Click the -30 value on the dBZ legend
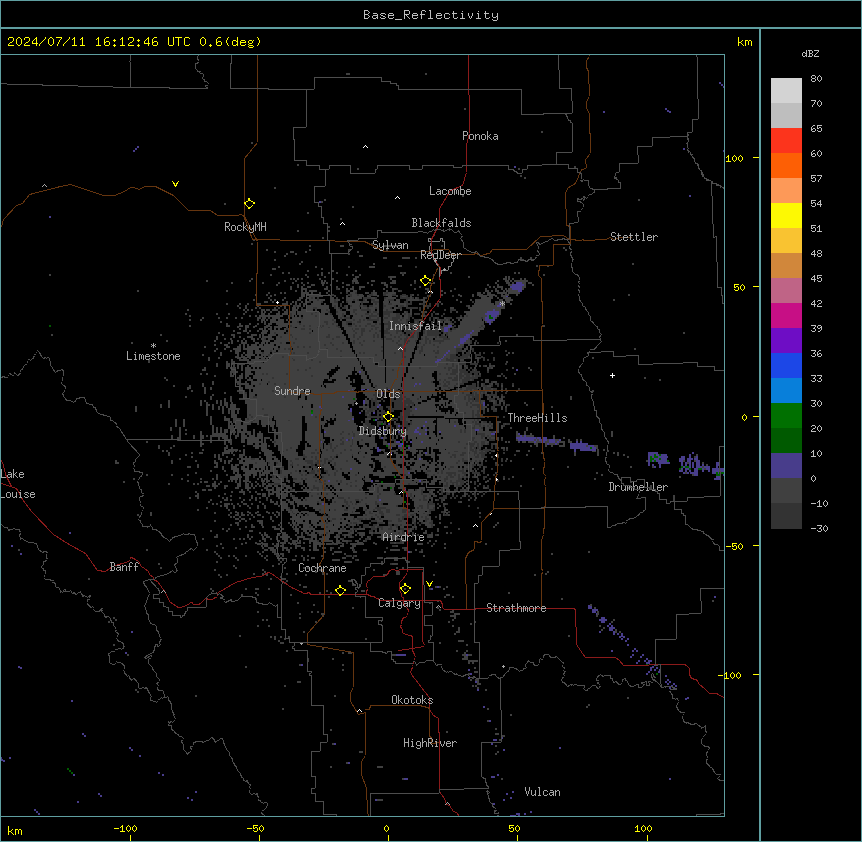862x842 pixels. coord(819,528)
